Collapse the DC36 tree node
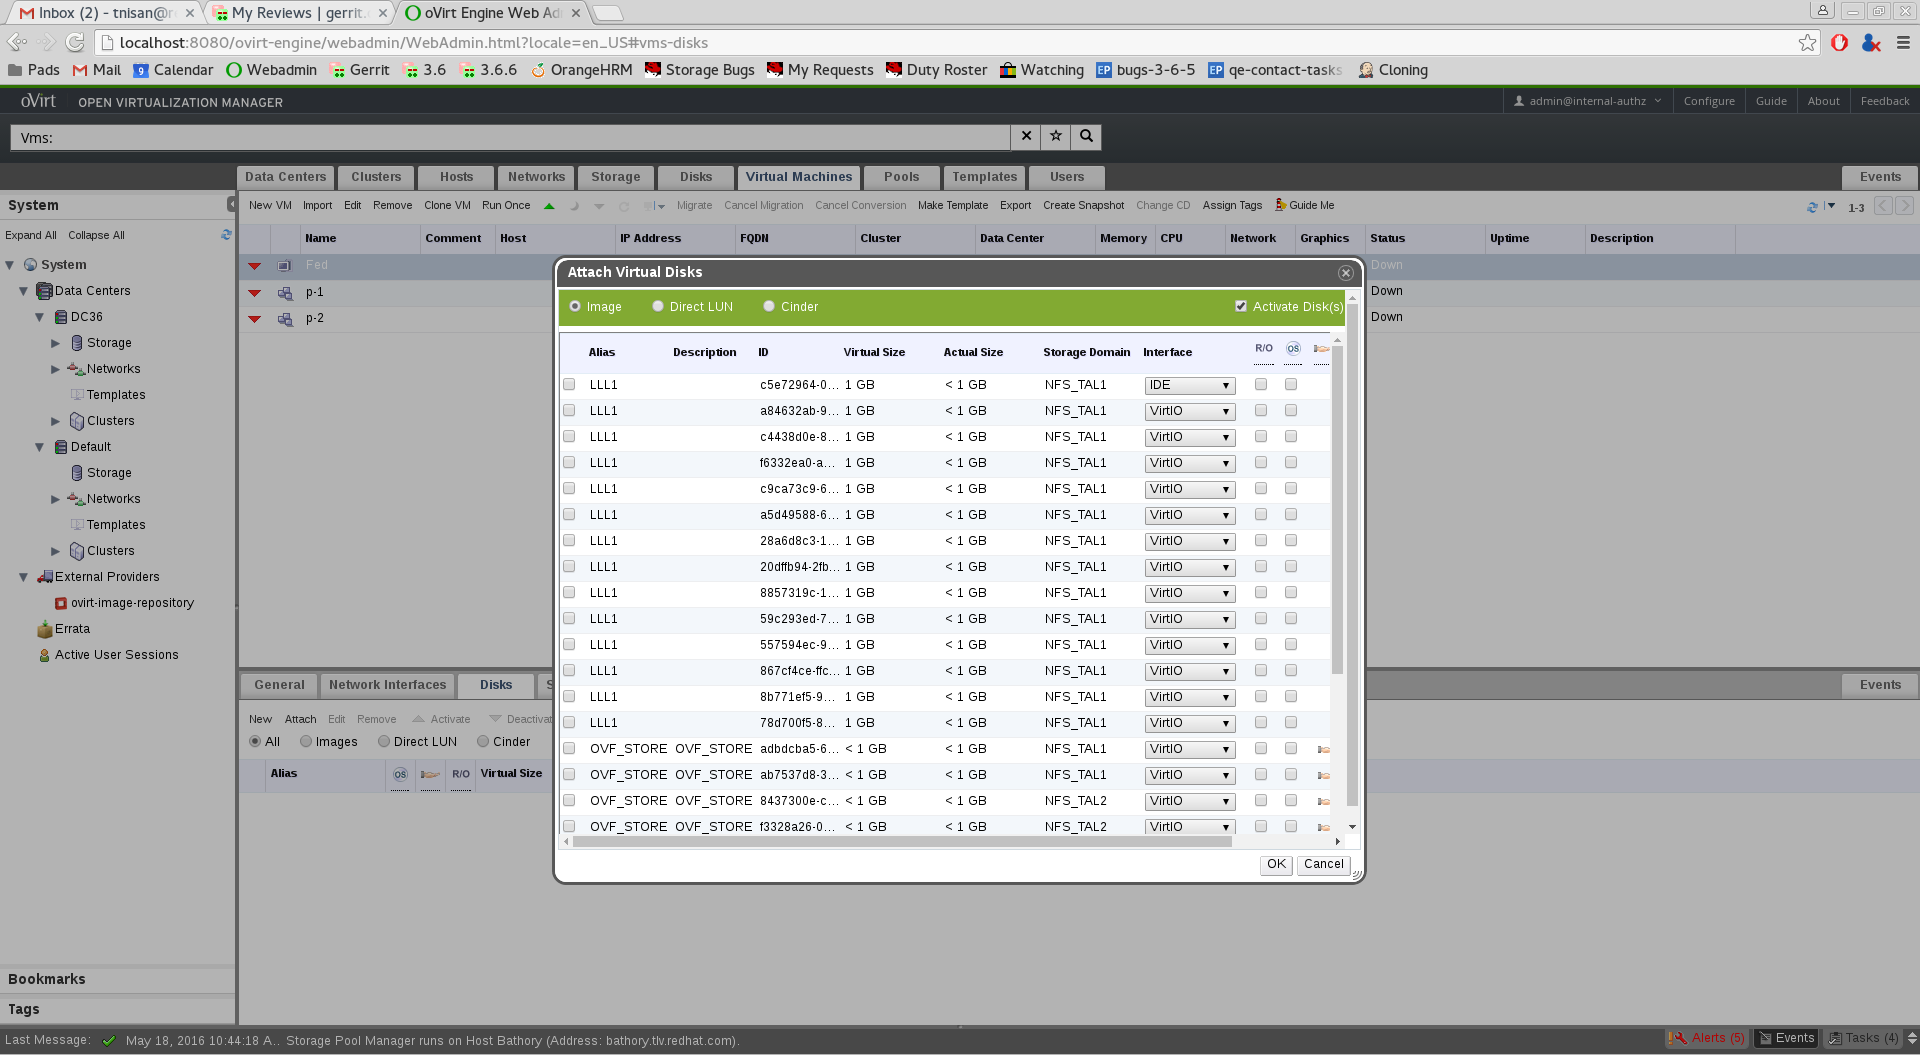 tap(40, 317)
